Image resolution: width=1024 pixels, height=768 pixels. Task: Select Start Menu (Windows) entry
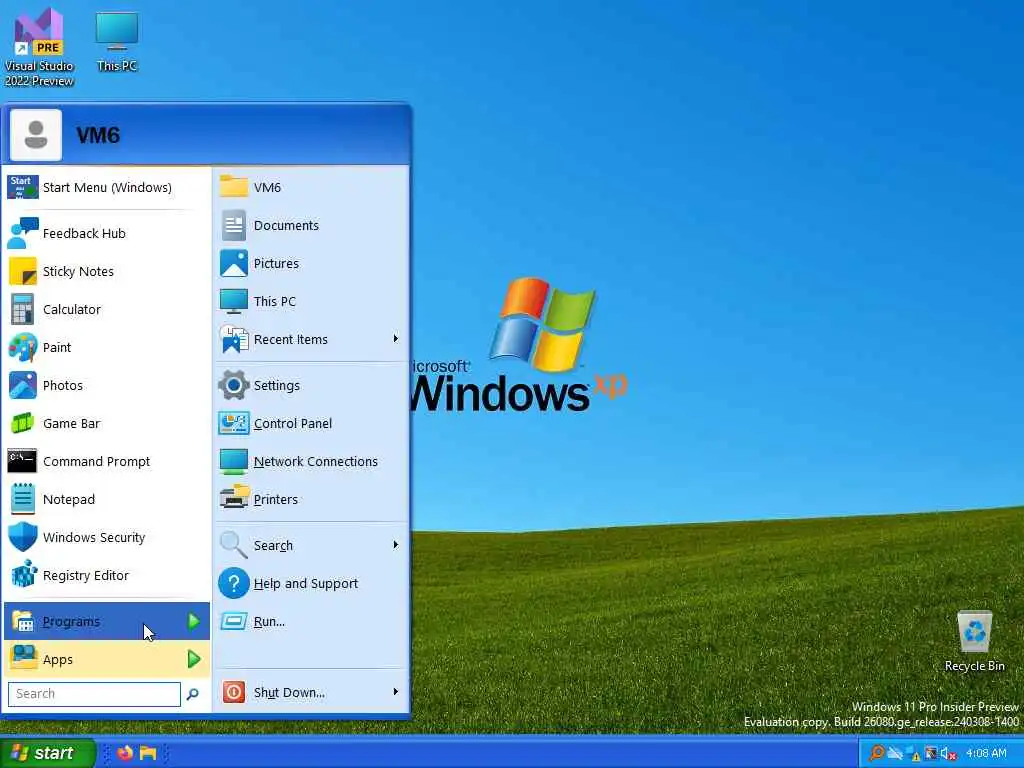(106, 187)
